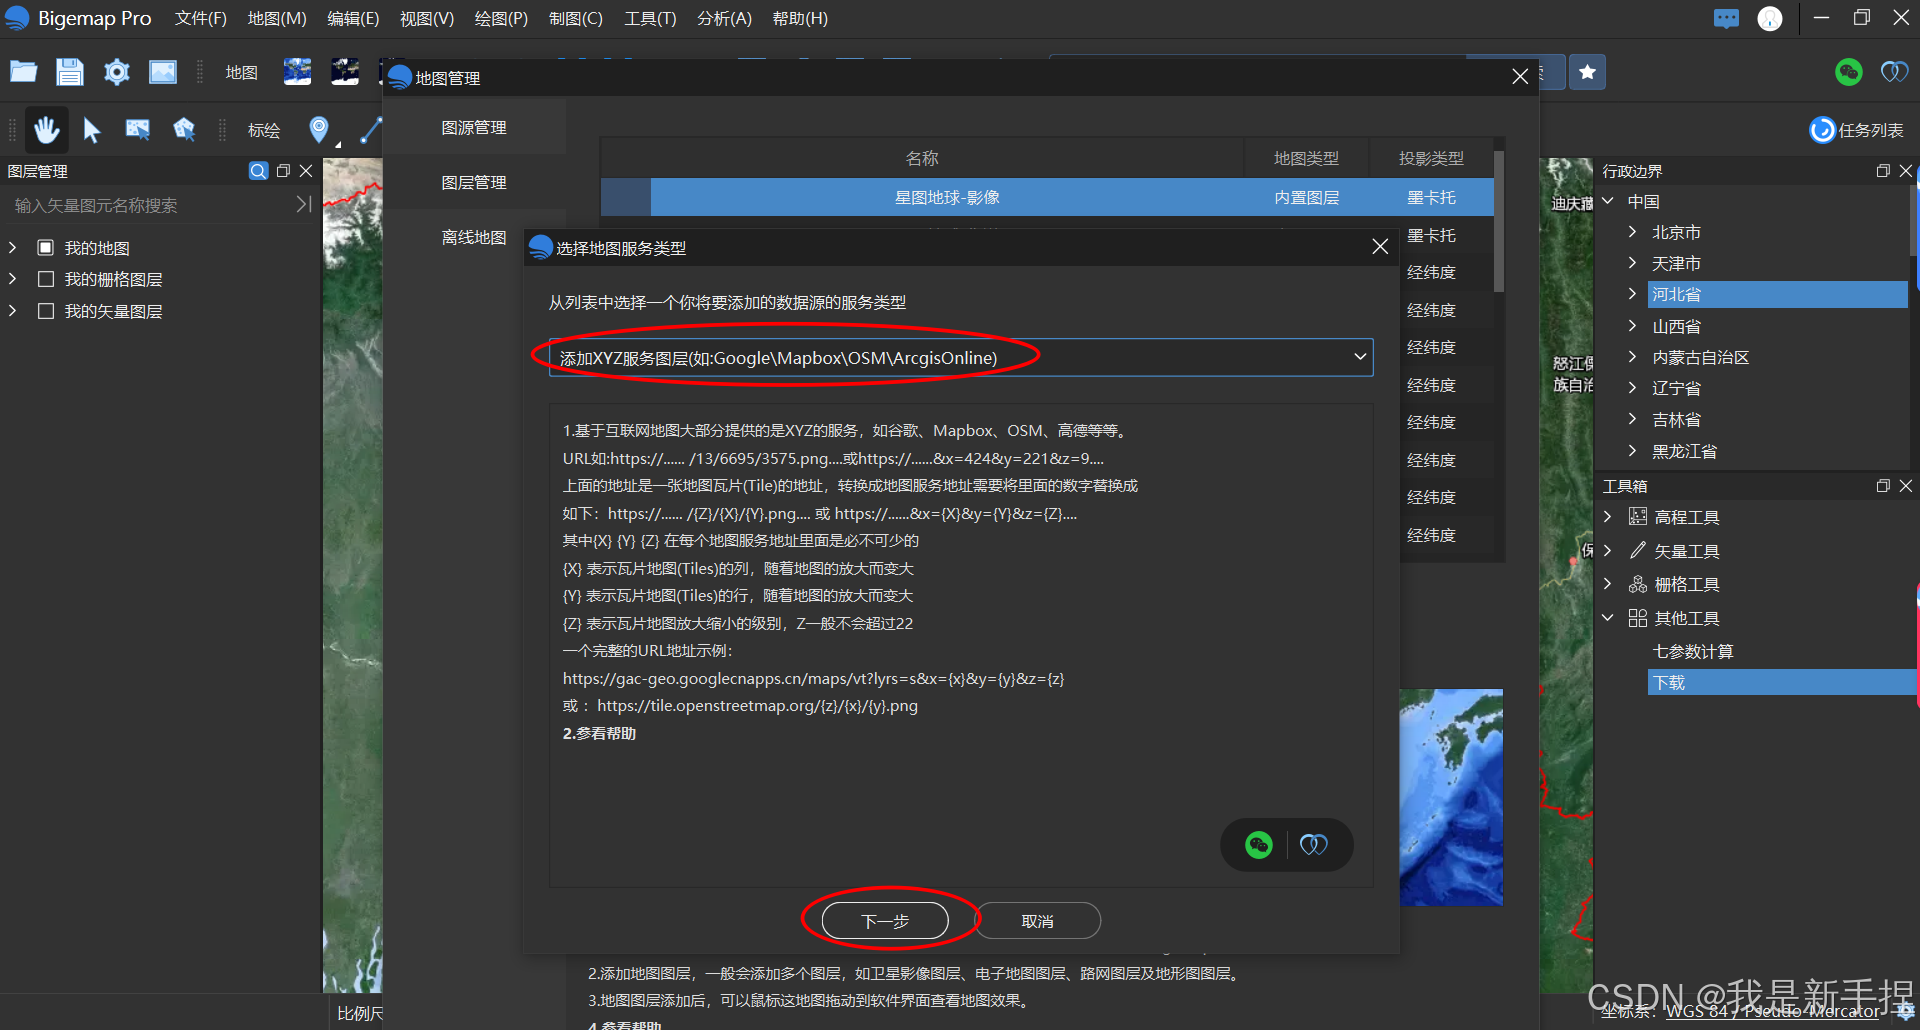1920x1030 pixels.
Task: Open the 编辑(E) menu
Action: pos(353,18)
